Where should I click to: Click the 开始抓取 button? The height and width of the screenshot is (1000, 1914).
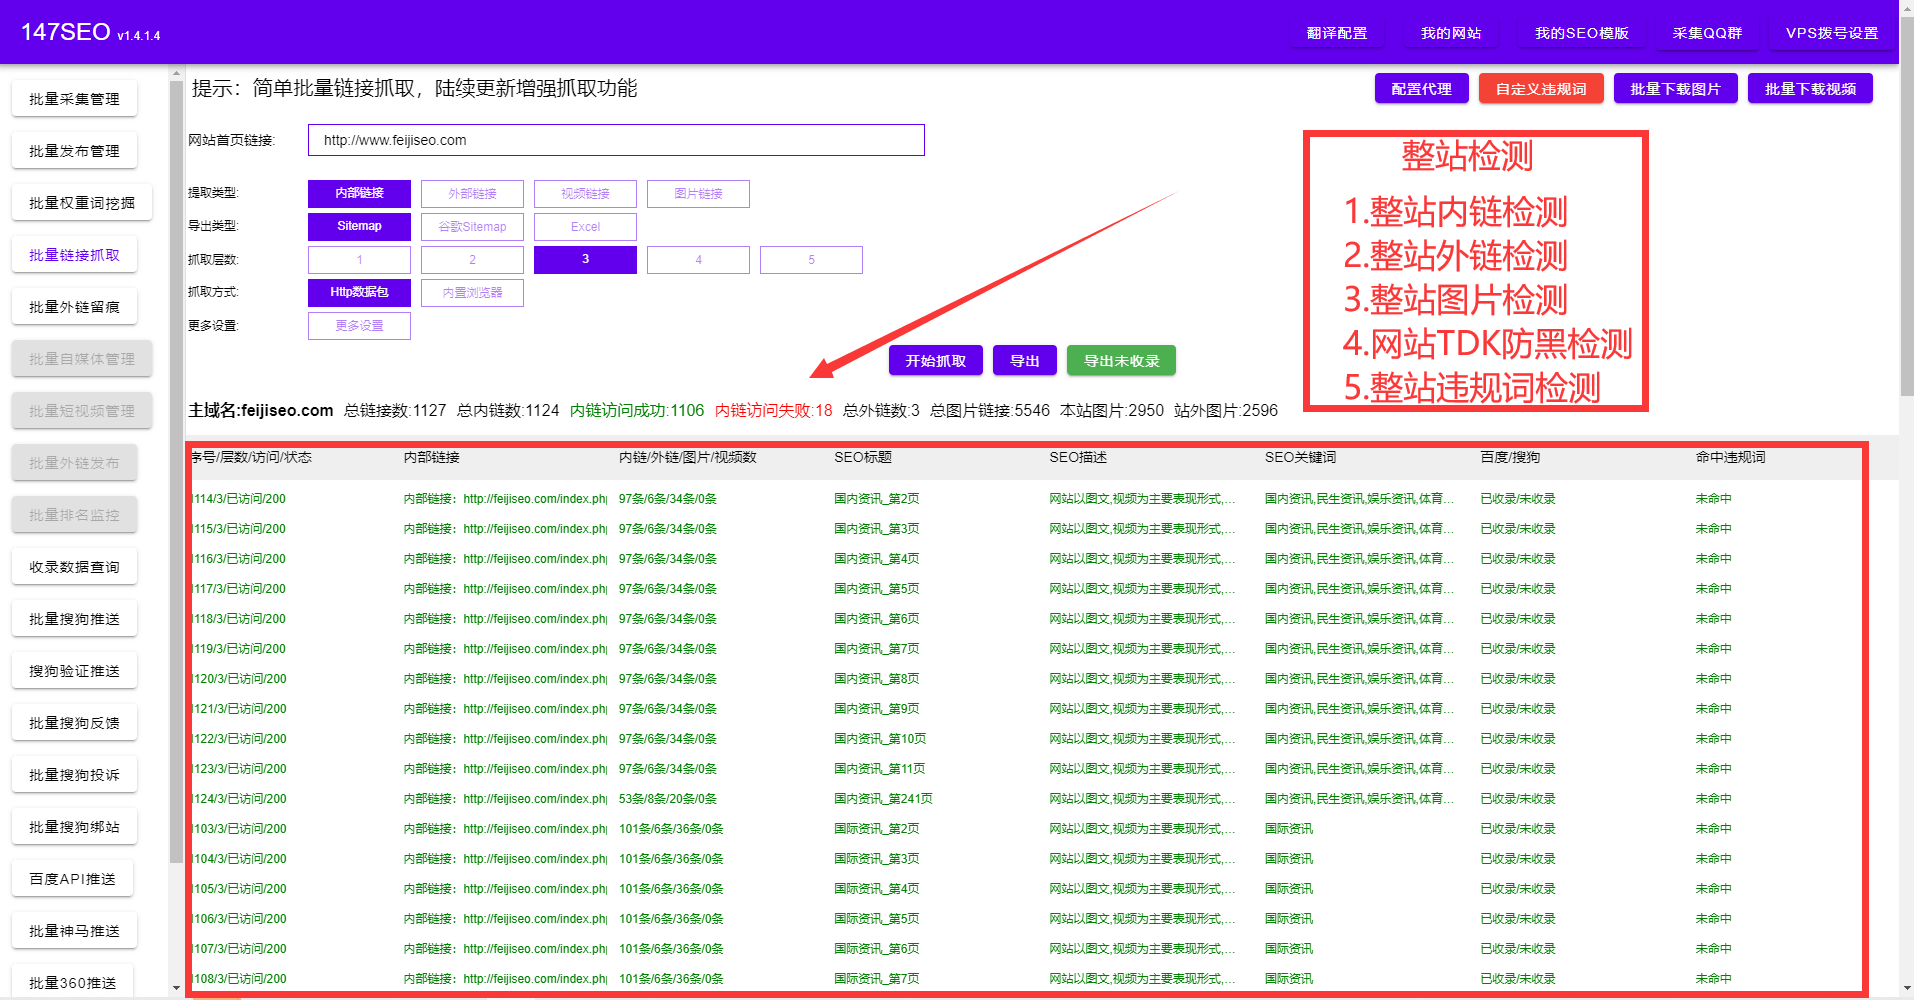[934, 360]
